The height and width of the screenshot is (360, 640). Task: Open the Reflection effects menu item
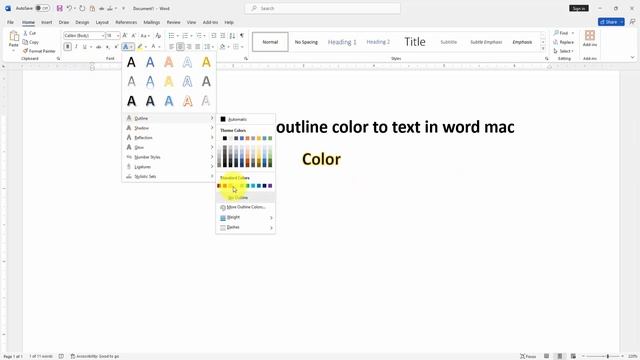(x=169, y=138)
